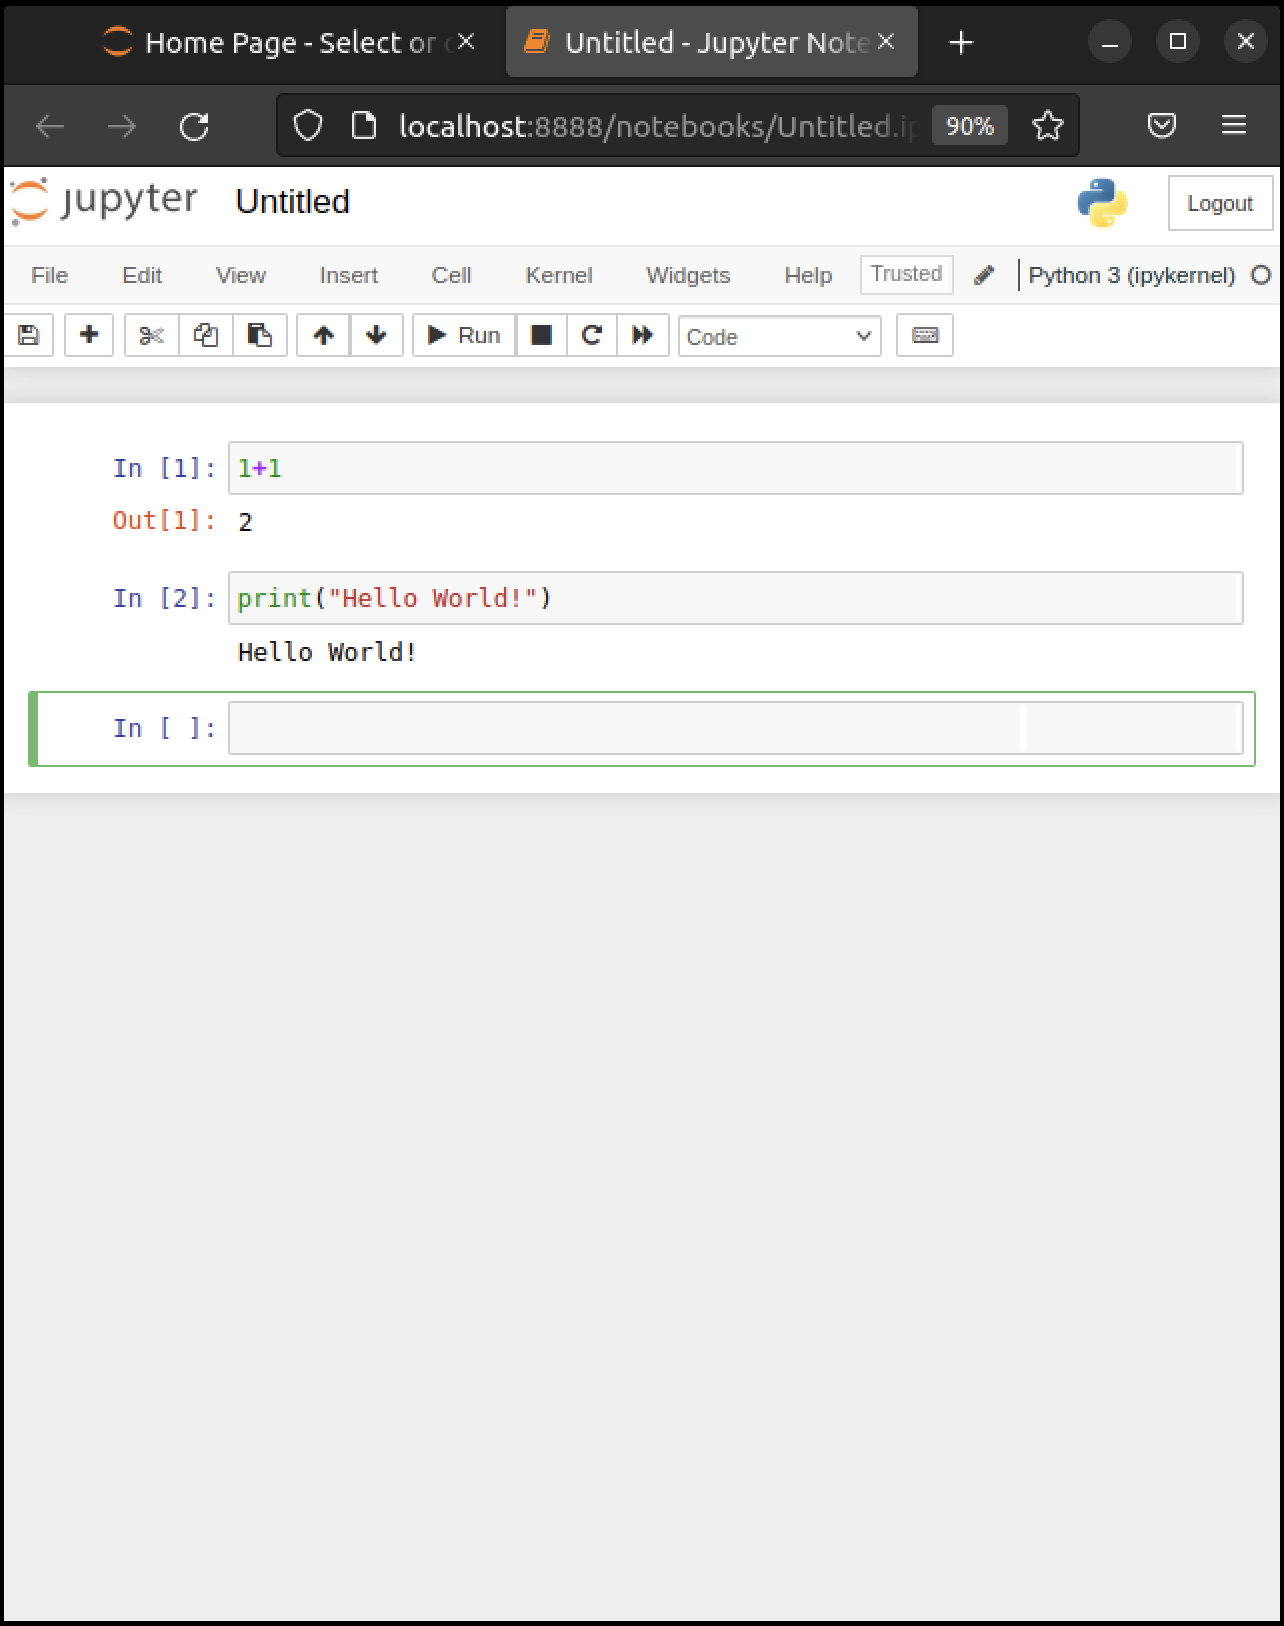Expand the Code cell type dropdown
The height and width of the screenshot is (1626, 1284).
(x=779, y=336)
